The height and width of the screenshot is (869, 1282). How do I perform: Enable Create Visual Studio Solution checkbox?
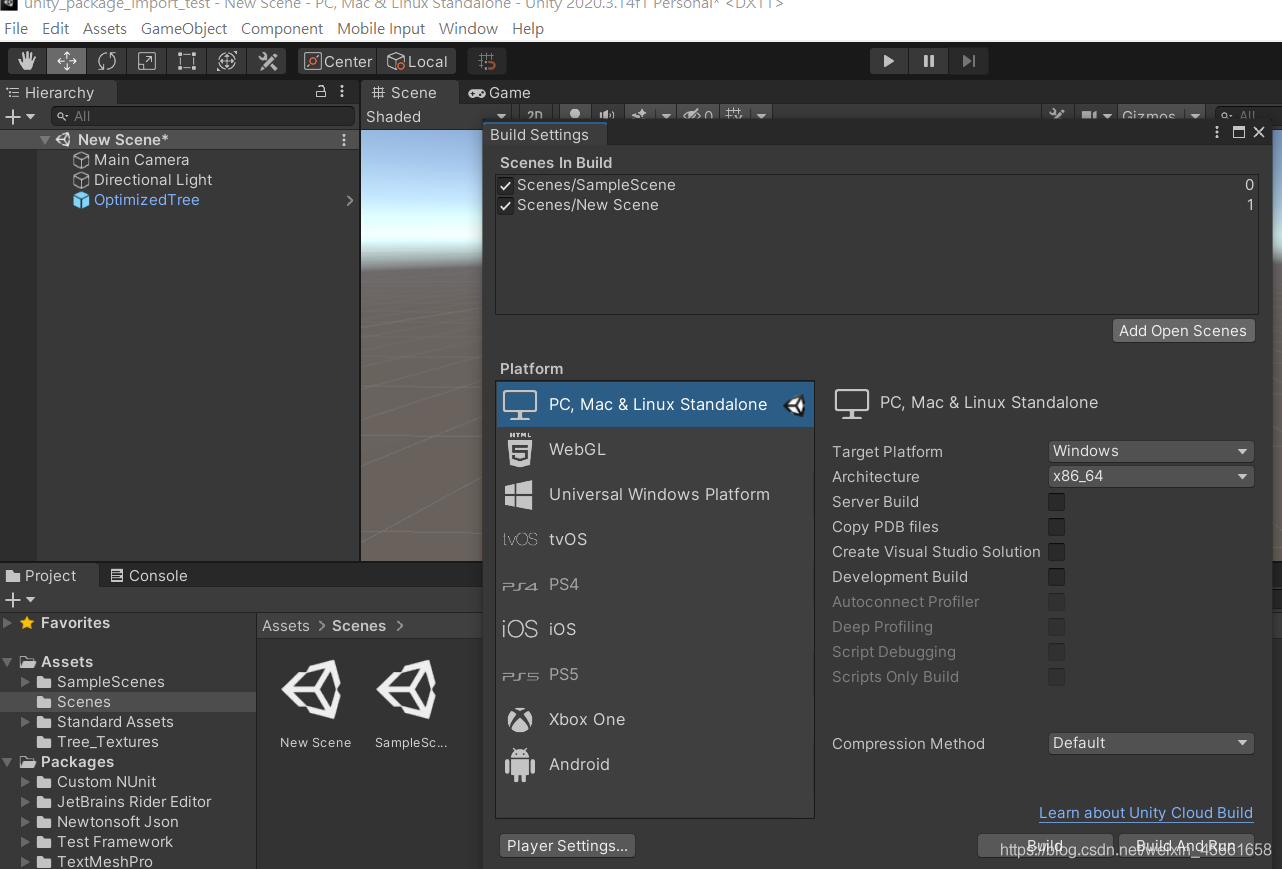coord(1056,552)
